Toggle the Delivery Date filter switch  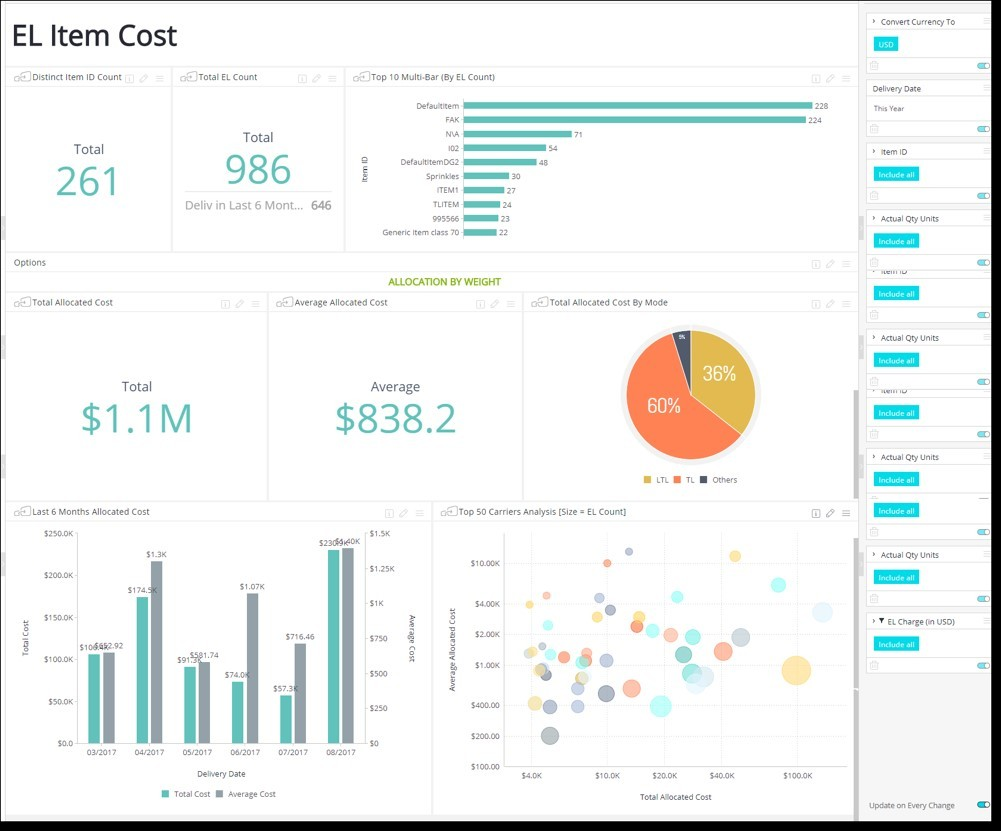(x=981, y=130)
